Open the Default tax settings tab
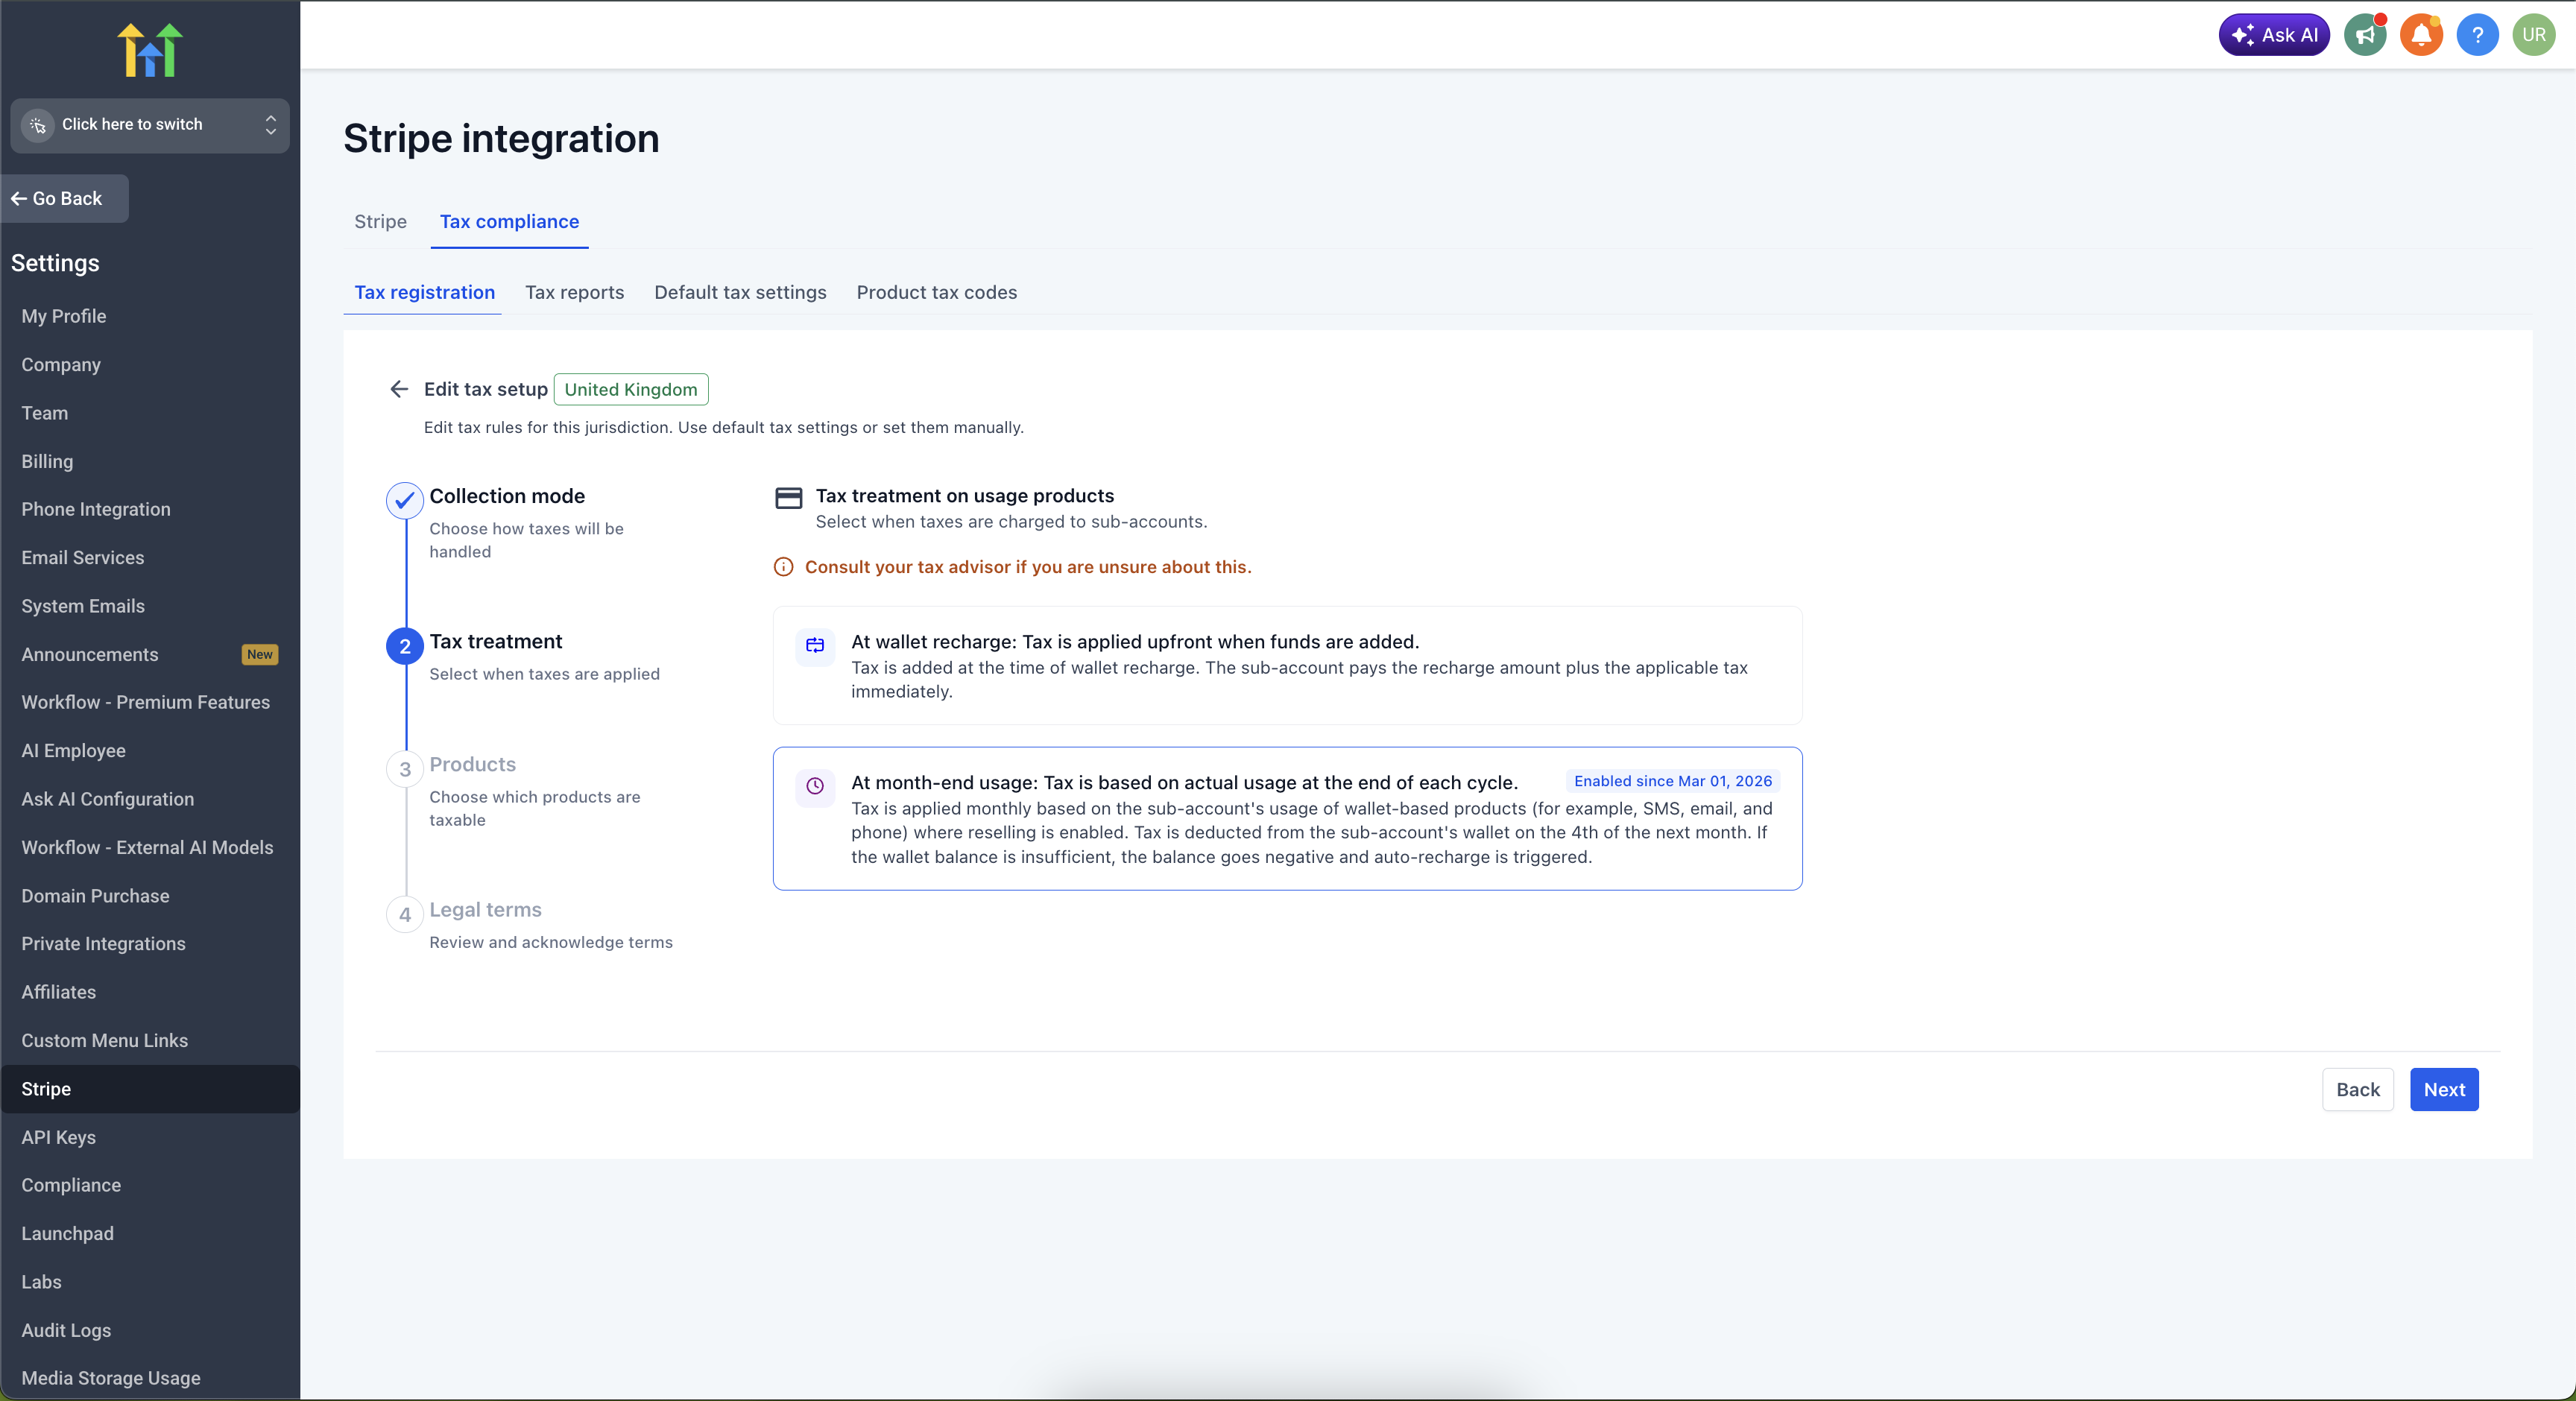 (x=740, y=292)
